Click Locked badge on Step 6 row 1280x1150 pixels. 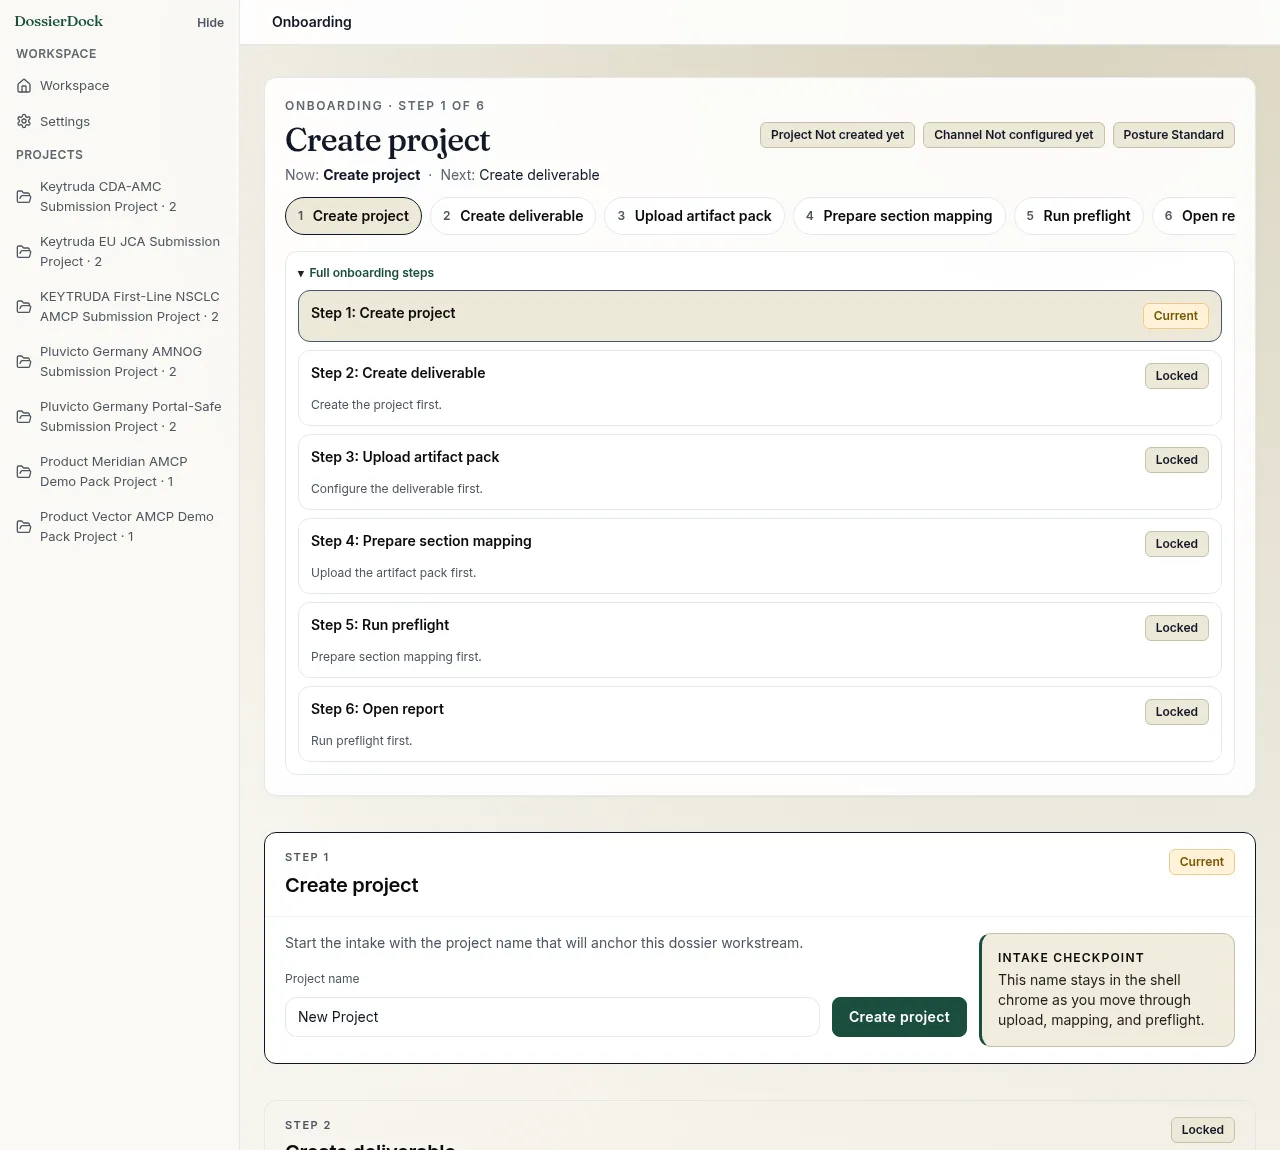click(x=1176, y=712)
